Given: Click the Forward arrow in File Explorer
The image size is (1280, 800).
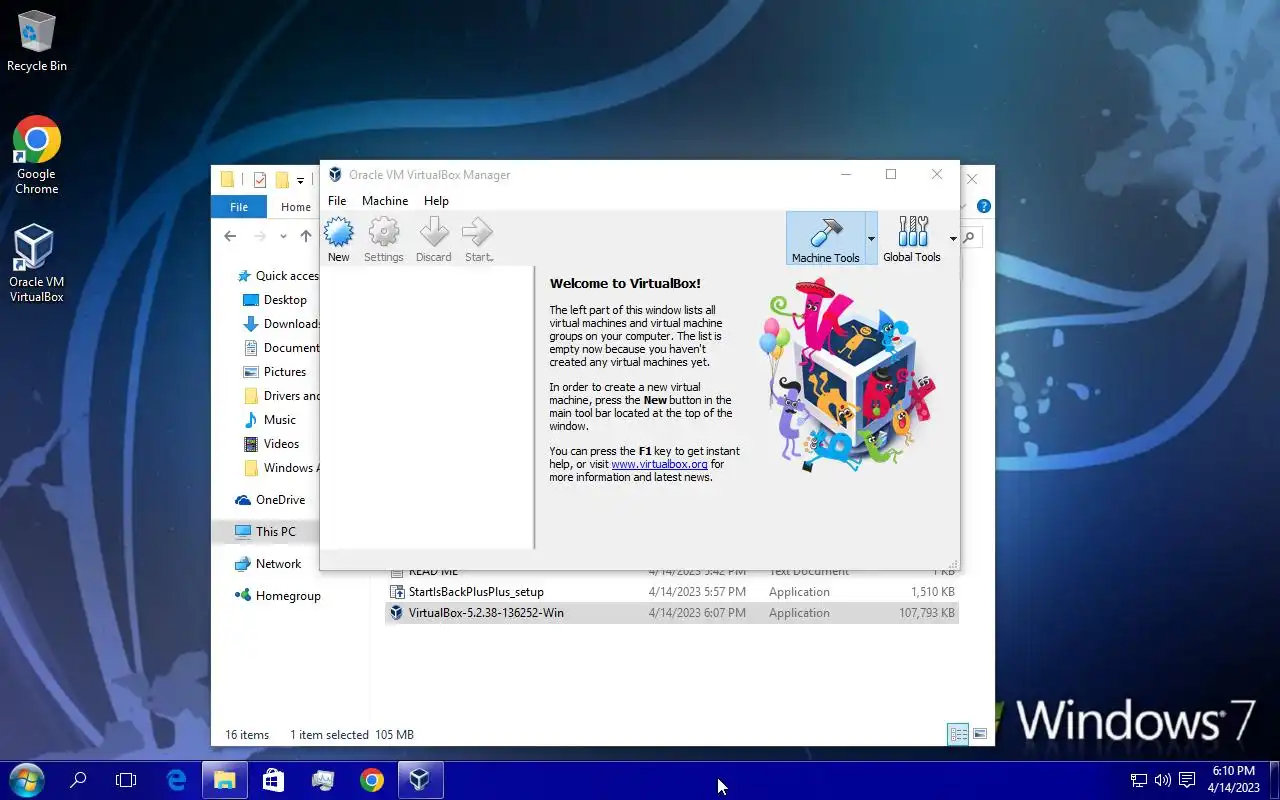Looking at the screenshot, I should (x=260, y=236).
